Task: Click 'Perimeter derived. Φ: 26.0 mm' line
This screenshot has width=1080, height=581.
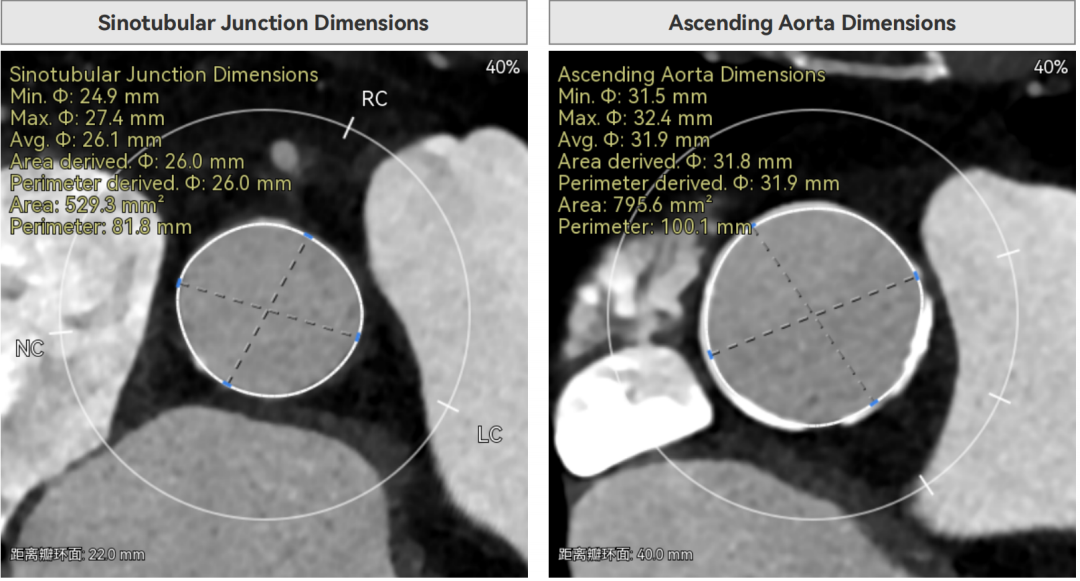Action: coord(150,184)
